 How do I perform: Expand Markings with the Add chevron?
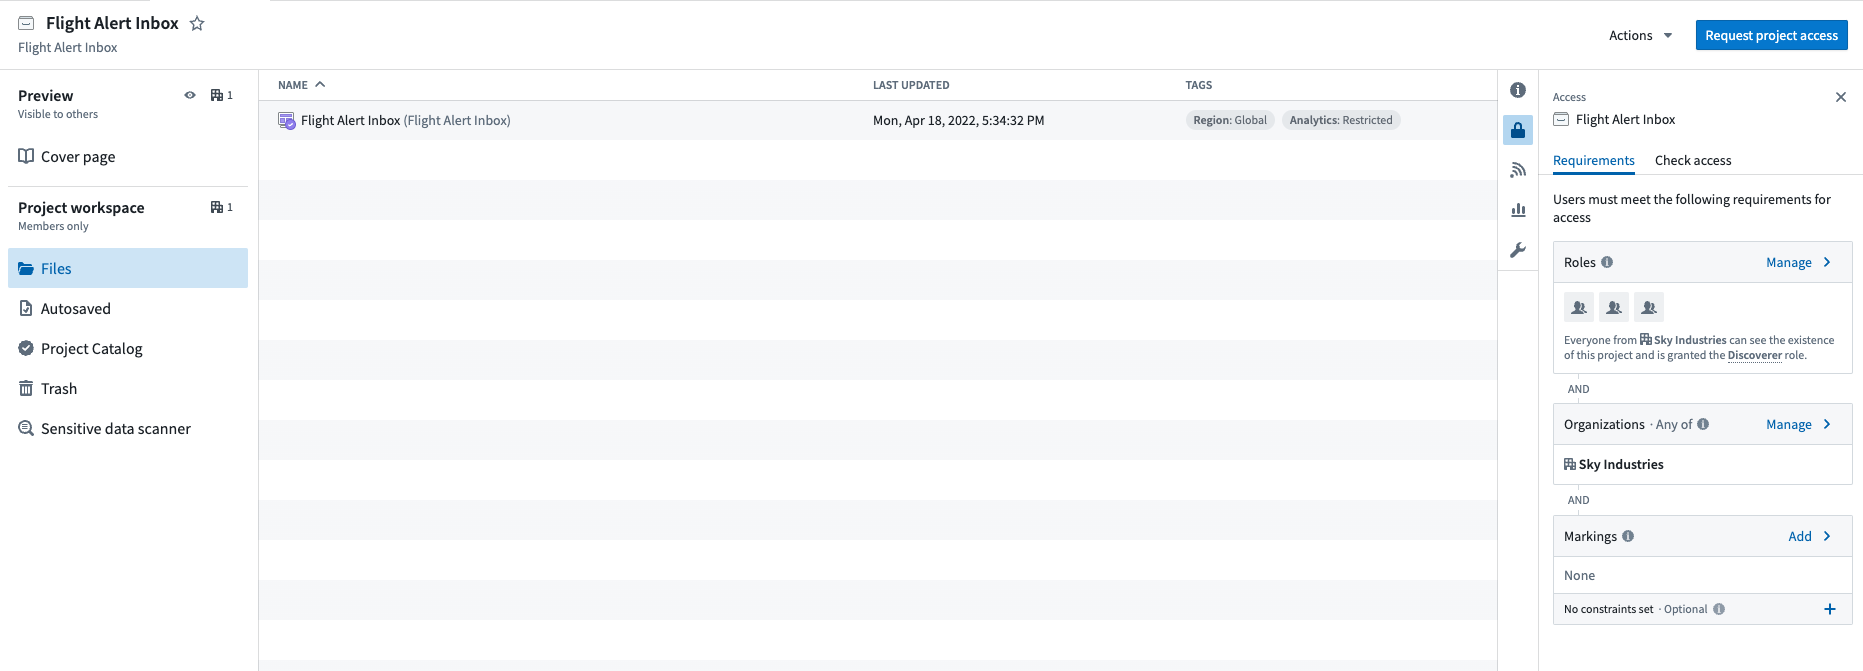pos(1827,536)
